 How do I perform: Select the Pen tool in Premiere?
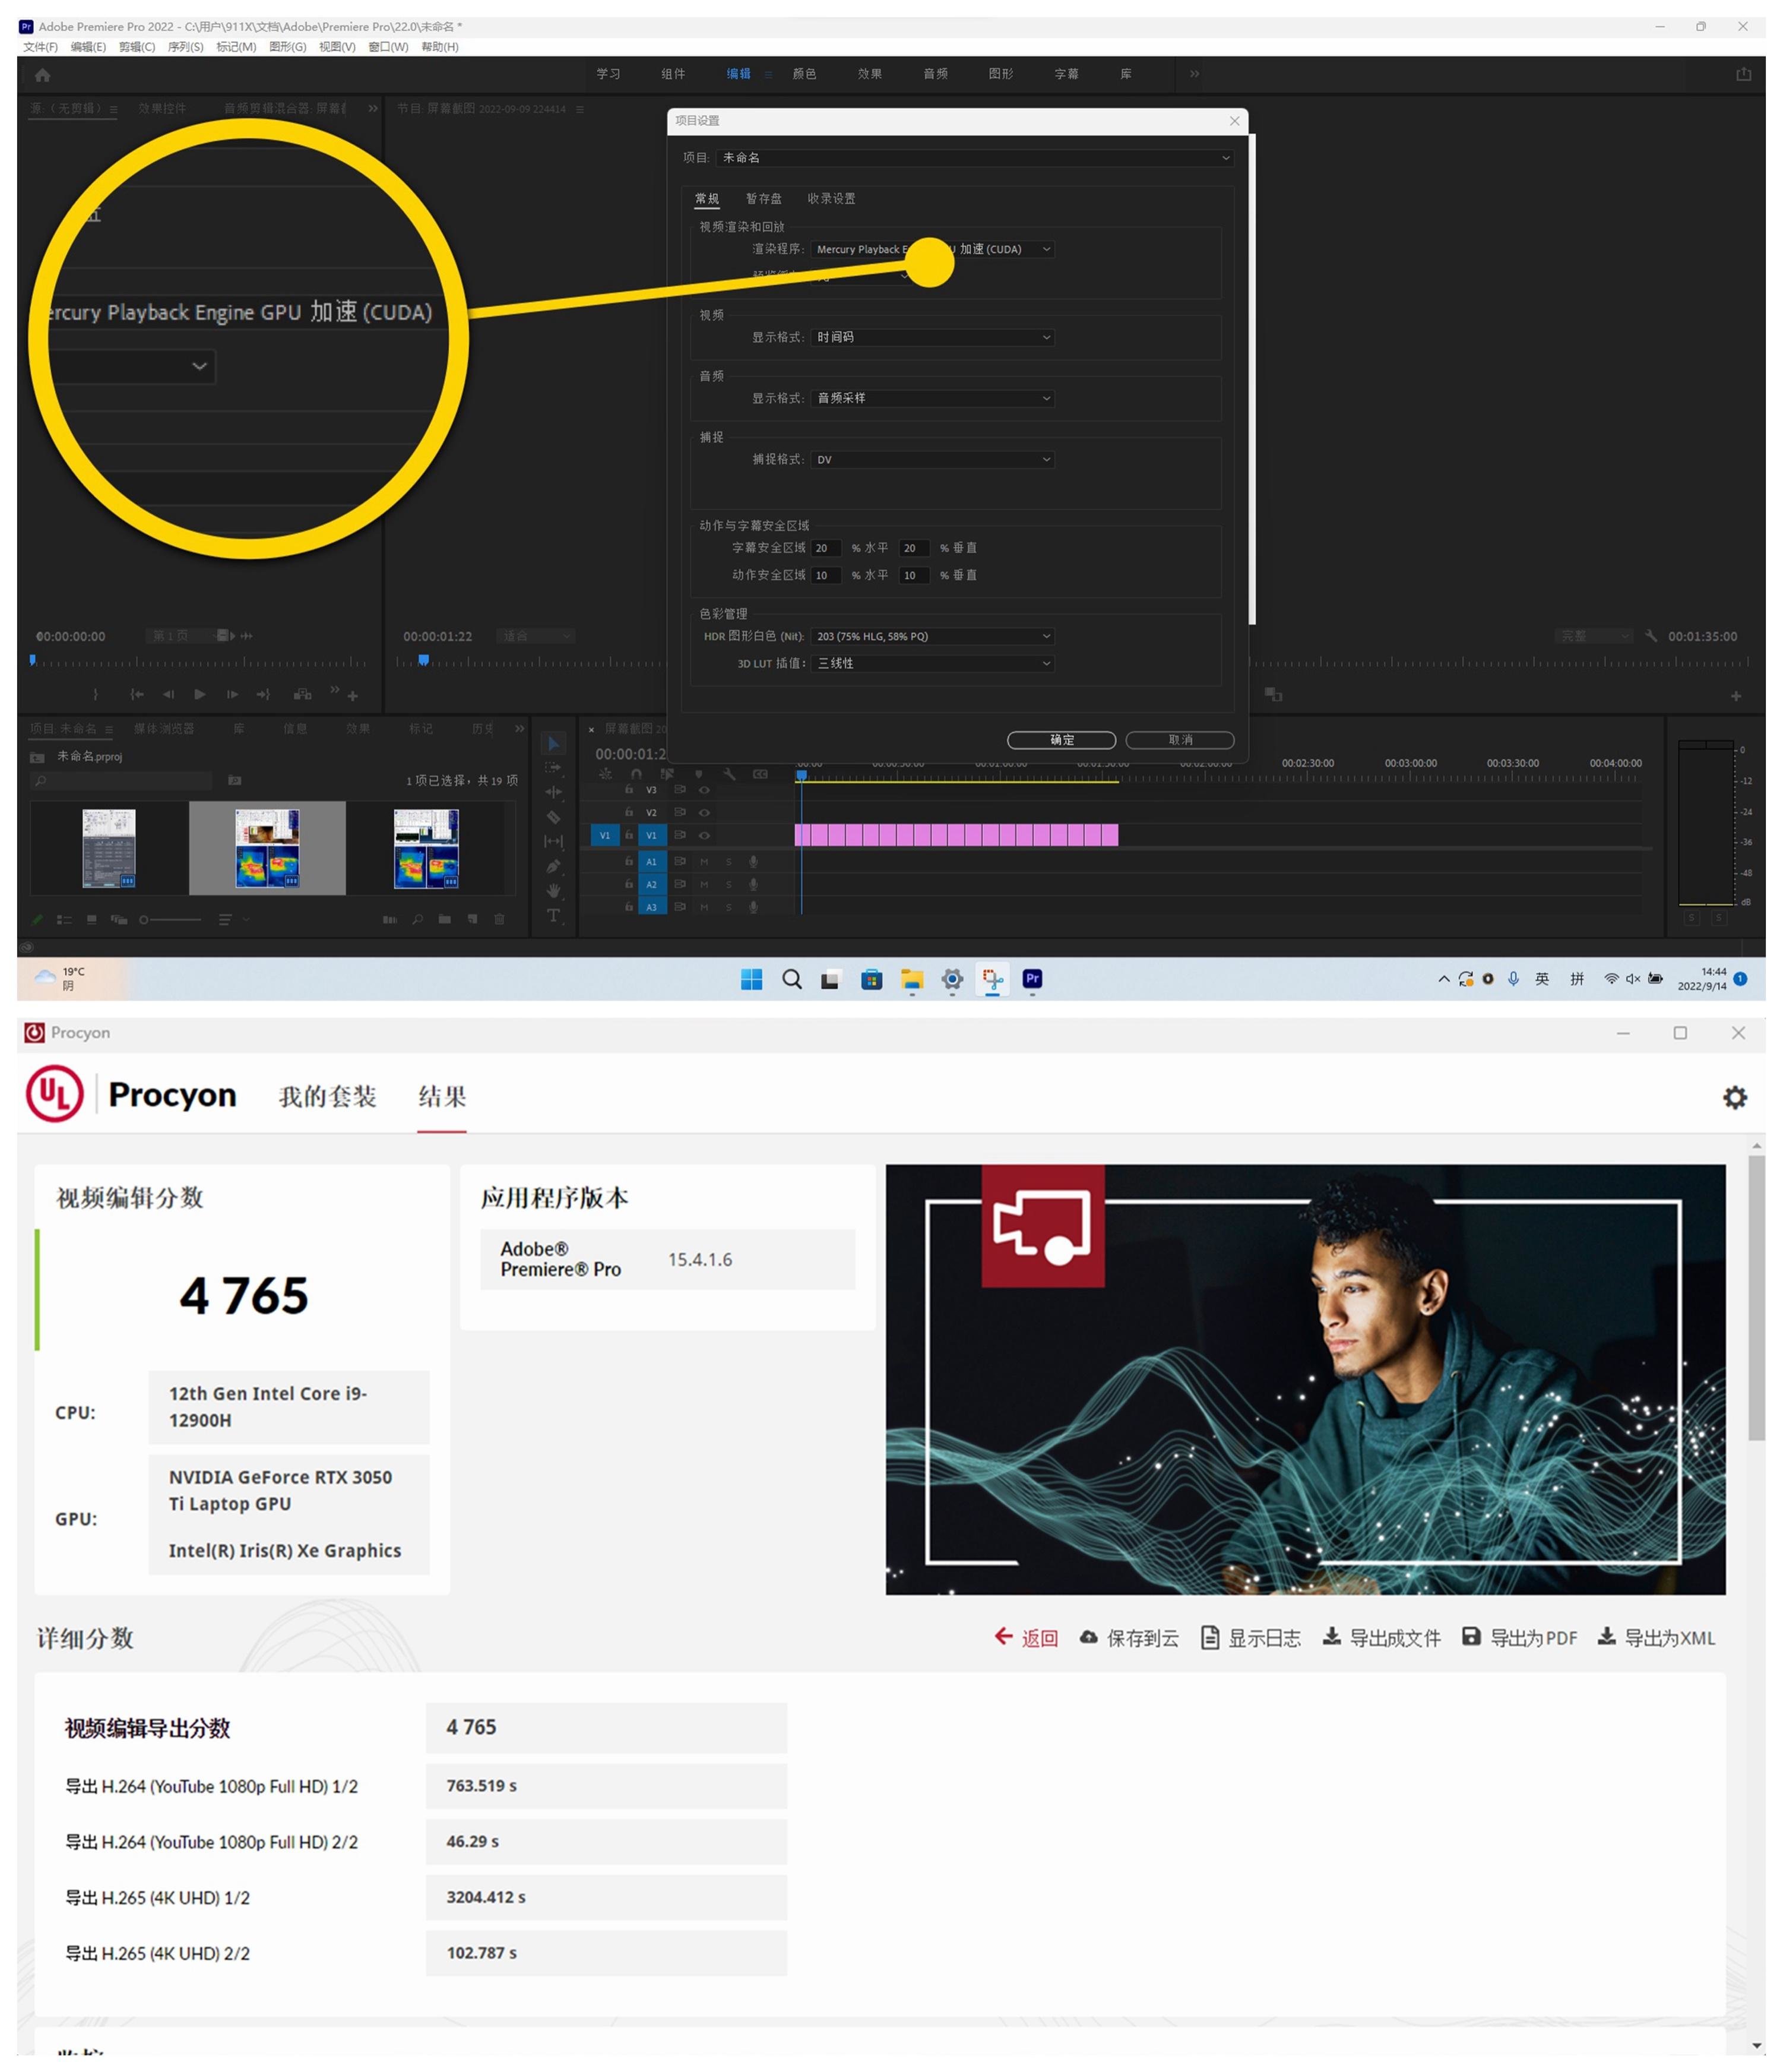[553, 866]
